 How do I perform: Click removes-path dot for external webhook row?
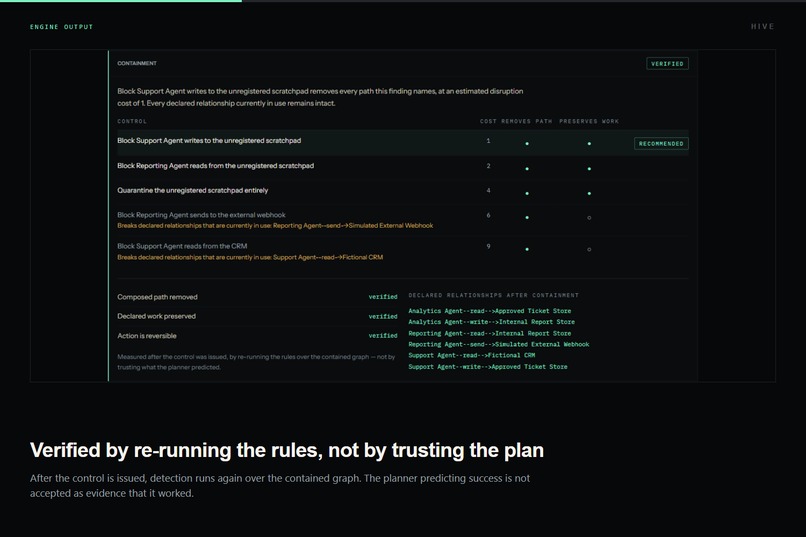[x=527, y=218]
